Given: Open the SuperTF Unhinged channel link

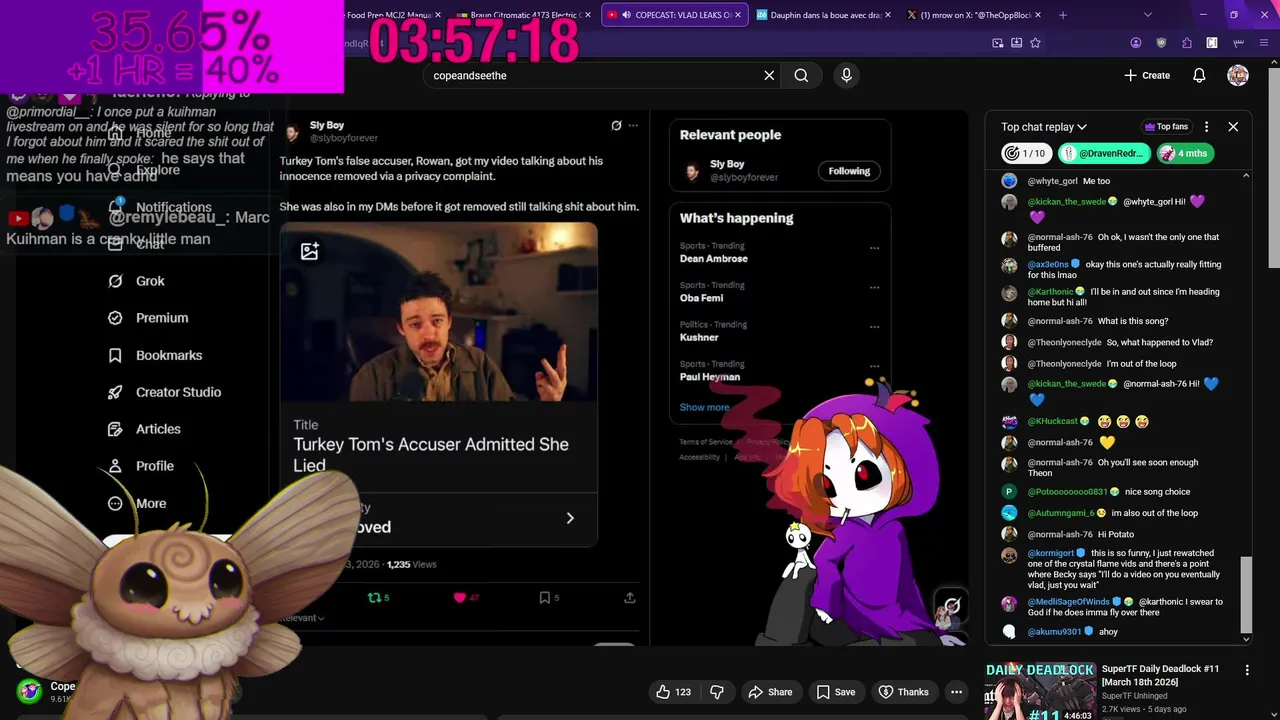Looking at the screenshot, I should tap(1134, 695).
